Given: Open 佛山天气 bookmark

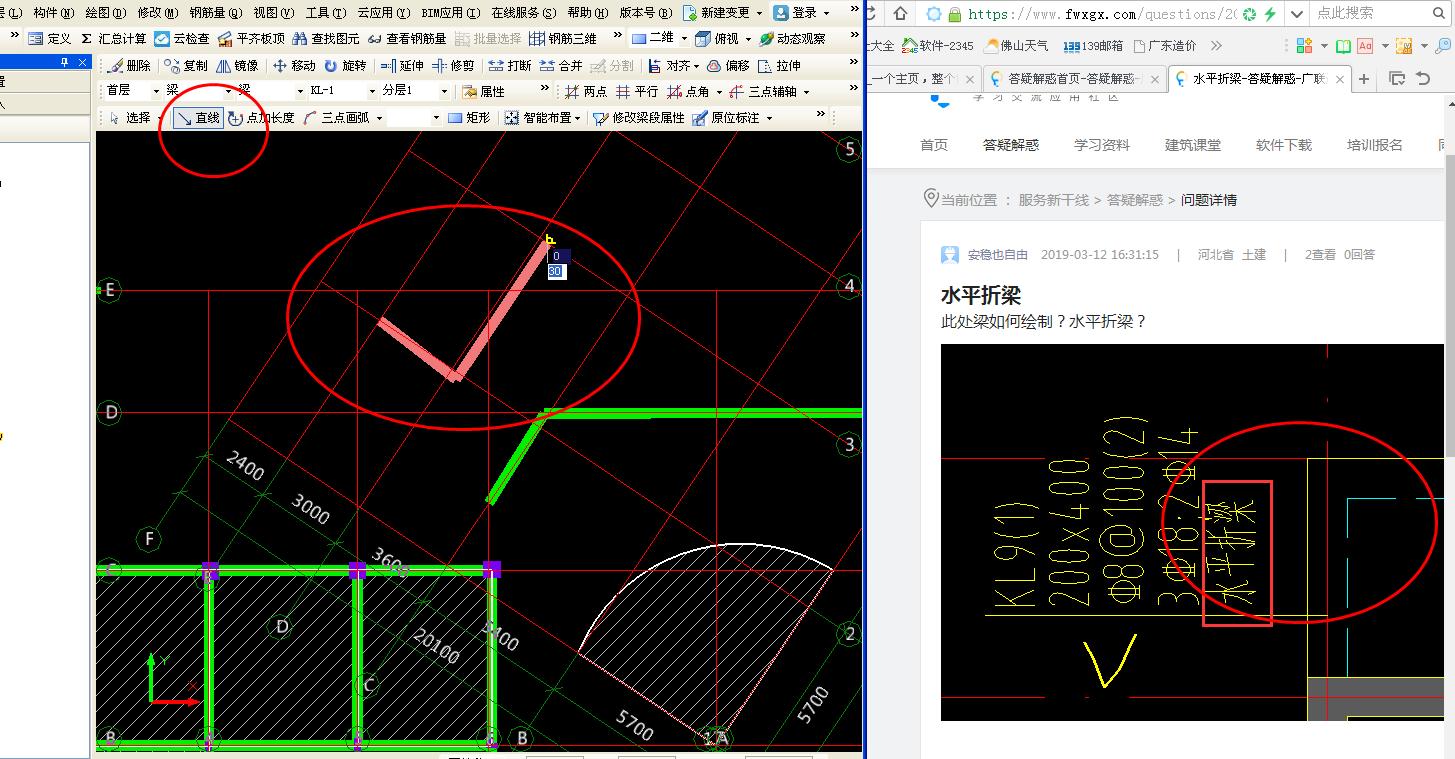Looking at the screenshot, I should [x=1016, y=46].
